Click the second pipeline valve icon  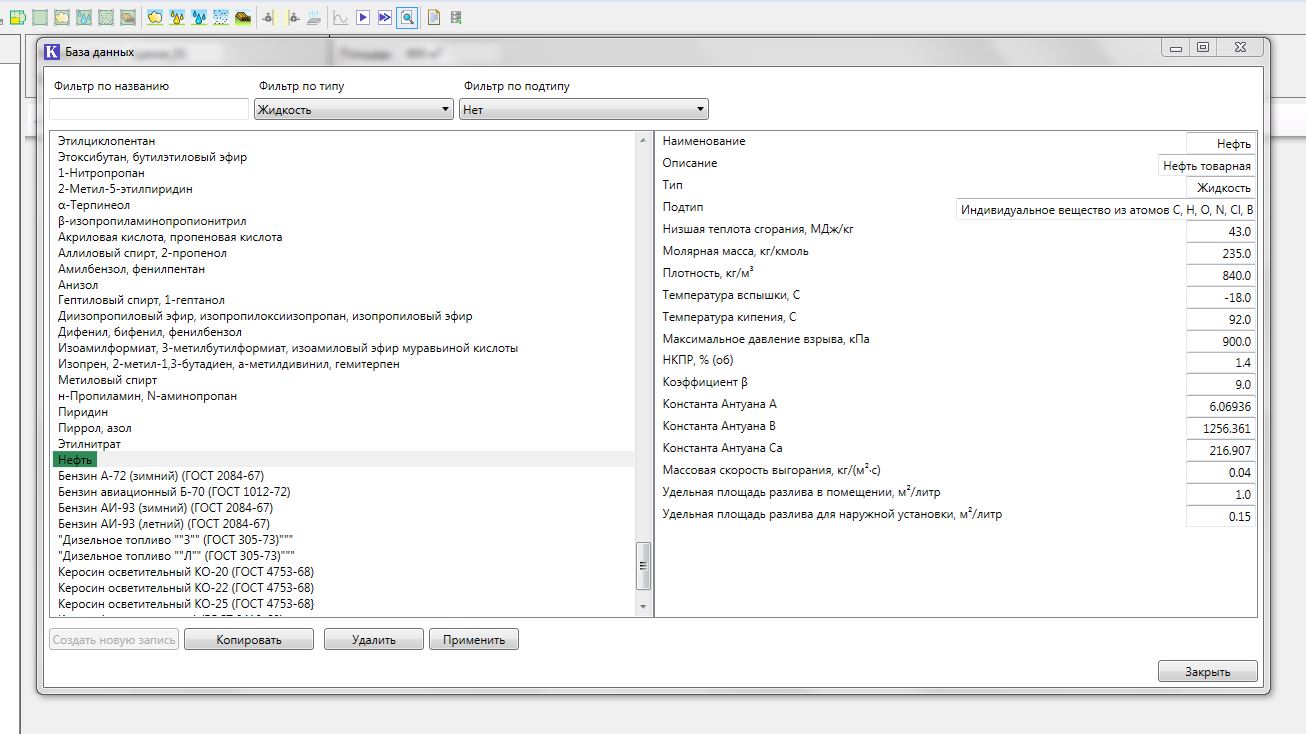293,17
